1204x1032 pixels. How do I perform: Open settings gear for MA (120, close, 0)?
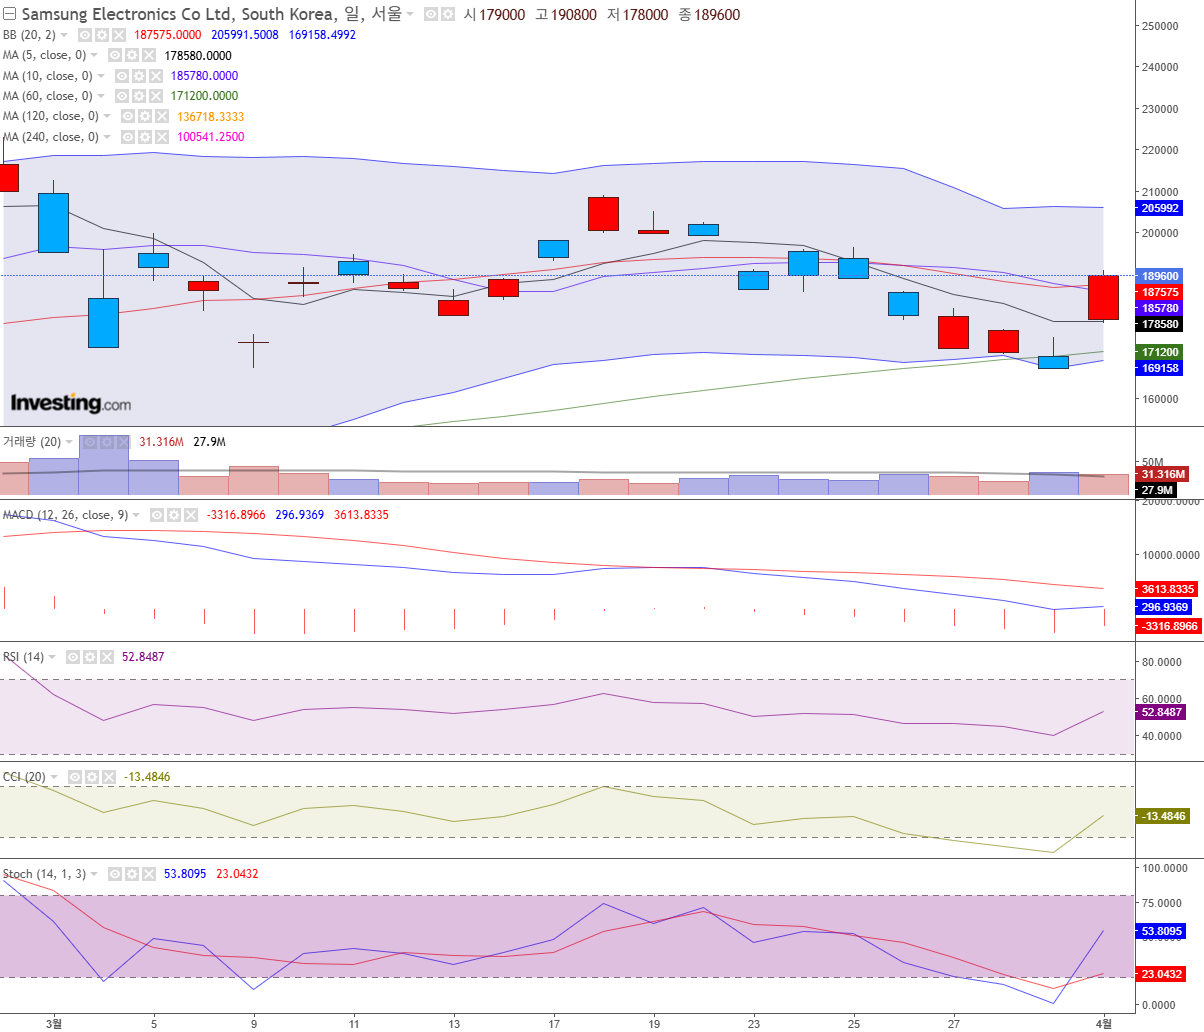coord(145,116)
